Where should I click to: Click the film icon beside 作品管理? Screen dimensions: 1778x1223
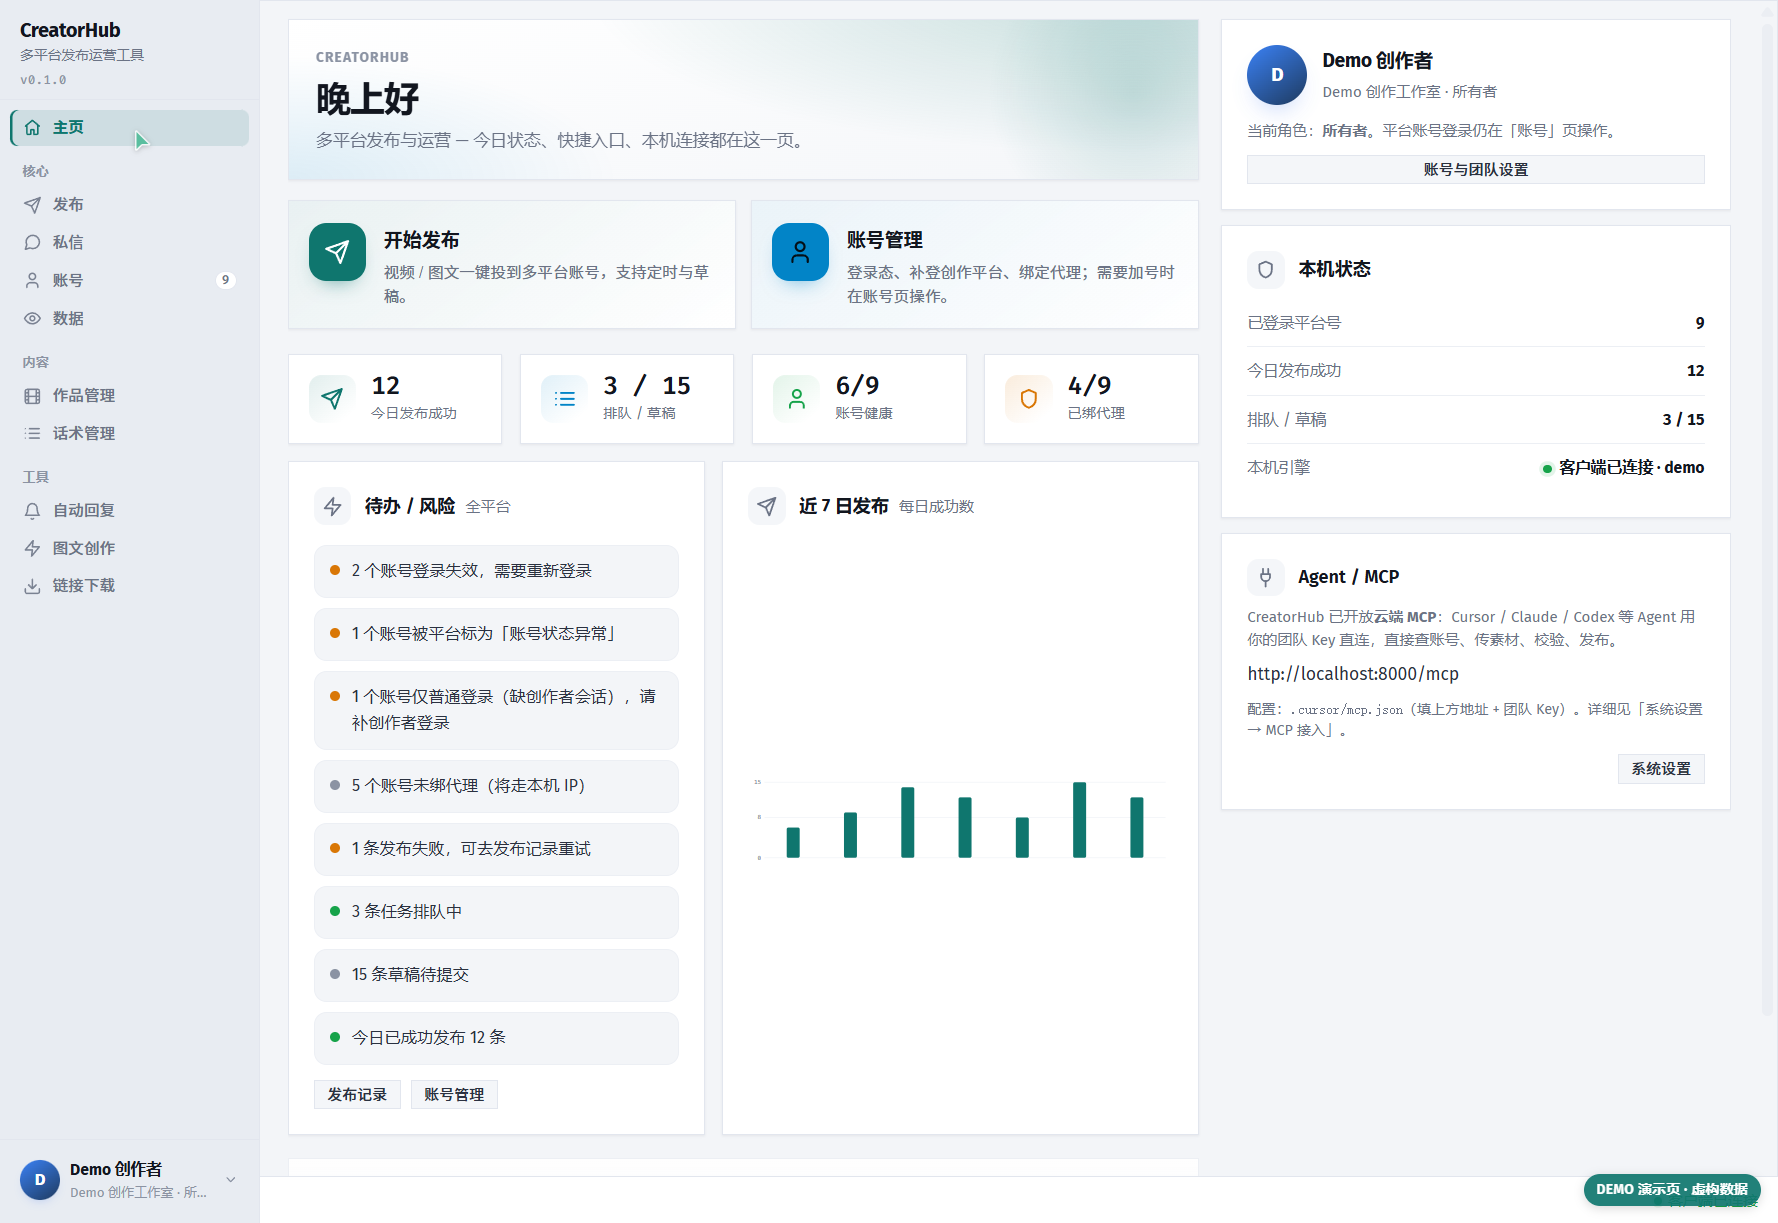32,396
